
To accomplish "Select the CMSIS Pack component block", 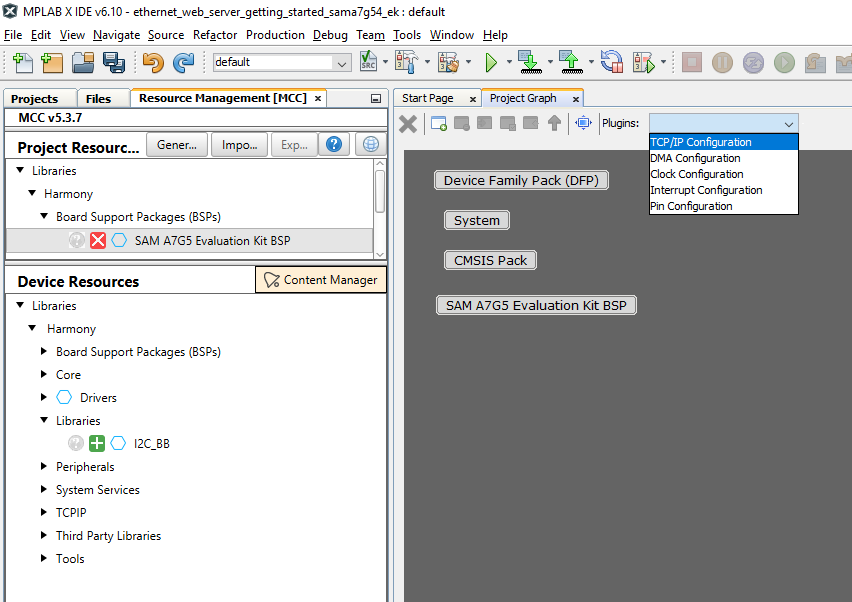I will click(x=490, y=260).
